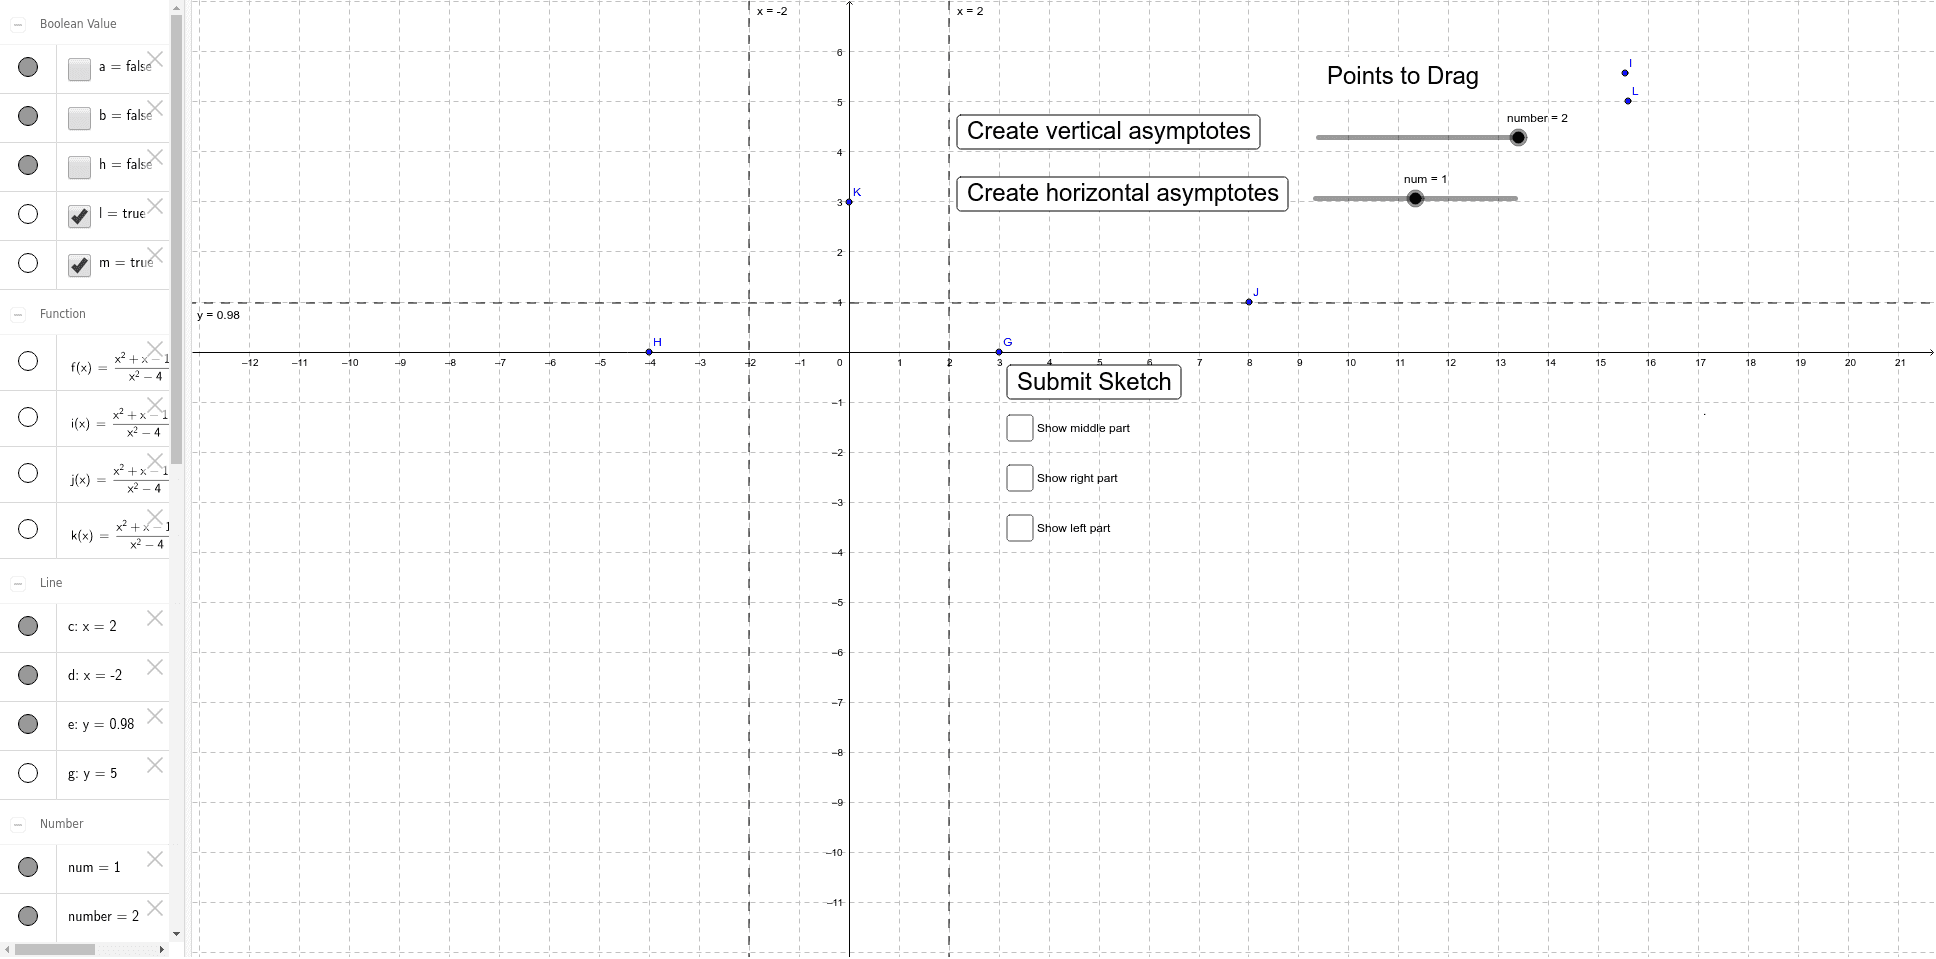Viewport: 1936px width, 959px height.
Task: Click the knob of the num slider
Action: (x=1415, y=198)
